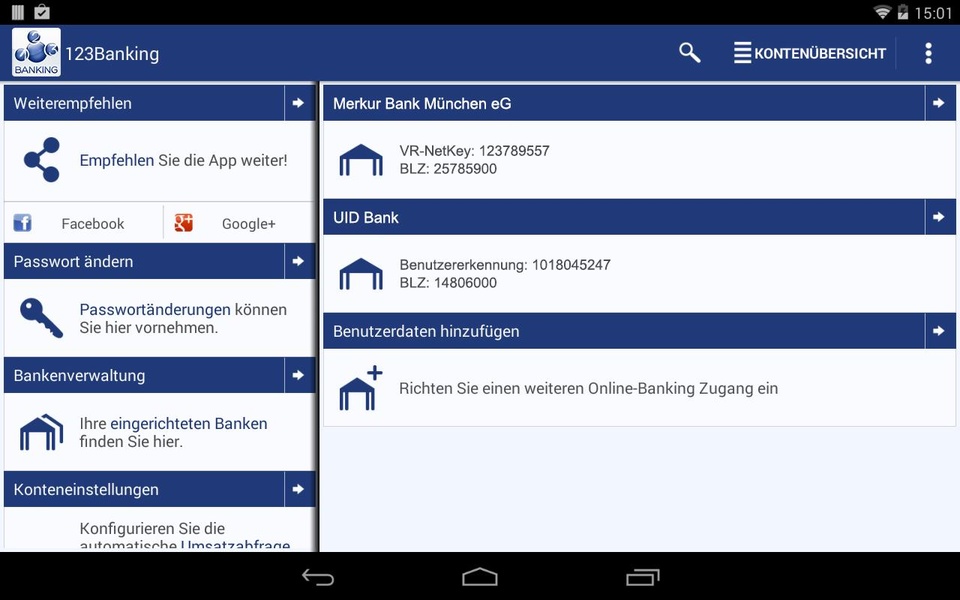
Task: Select Benutzererkennung: 1018045247 text
Action: point(505,265)
